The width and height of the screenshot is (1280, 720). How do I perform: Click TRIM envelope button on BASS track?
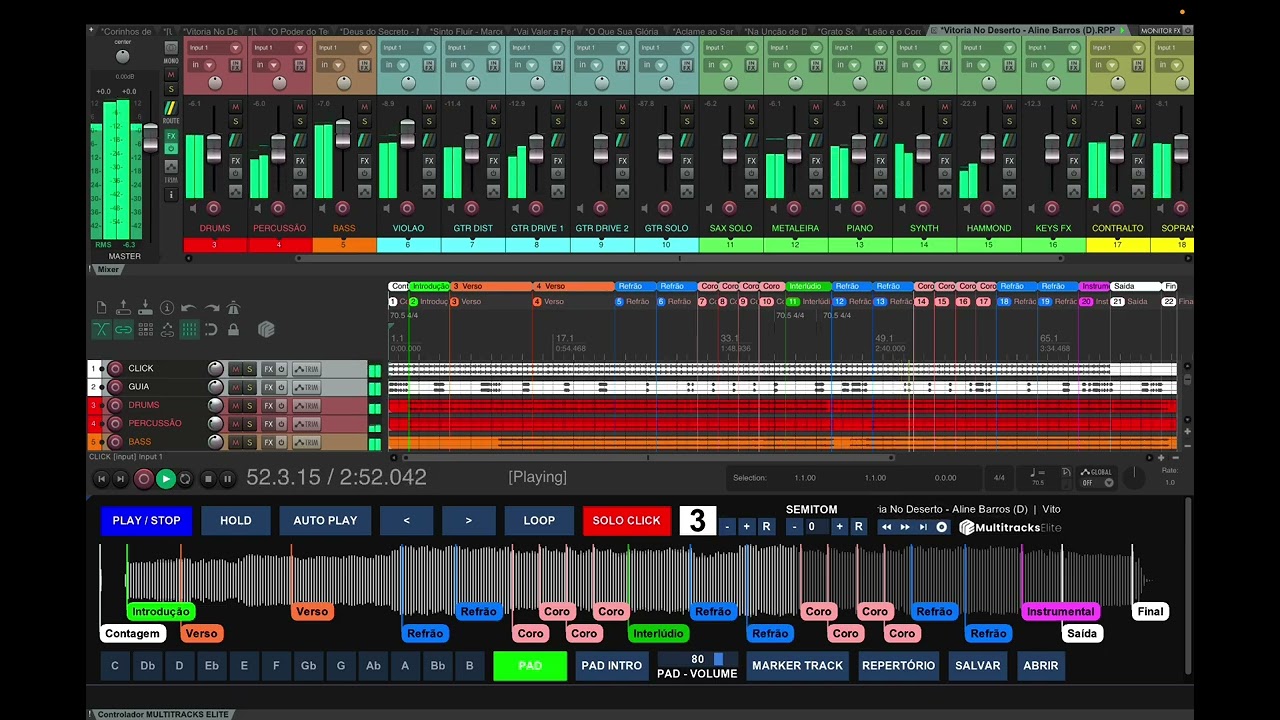coord(306,441)
